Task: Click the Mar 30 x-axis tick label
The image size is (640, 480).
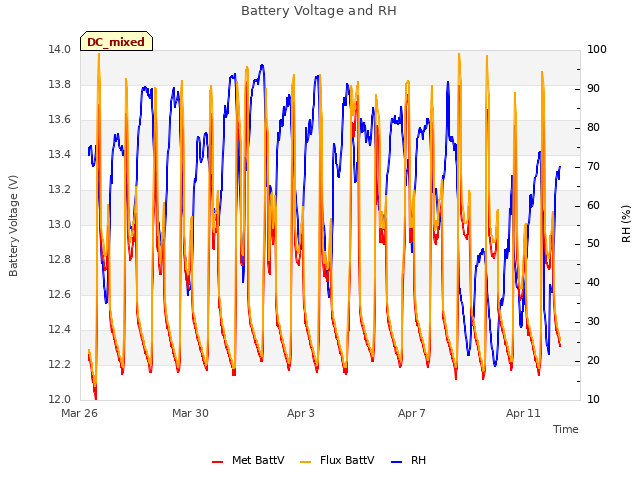Action: [190, 413]
